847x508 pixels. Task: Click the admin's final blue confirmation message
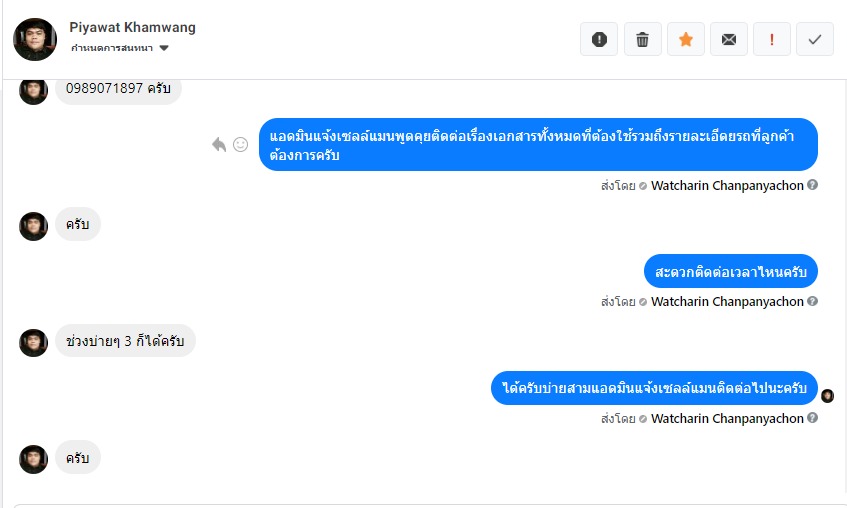pos(654,388)
